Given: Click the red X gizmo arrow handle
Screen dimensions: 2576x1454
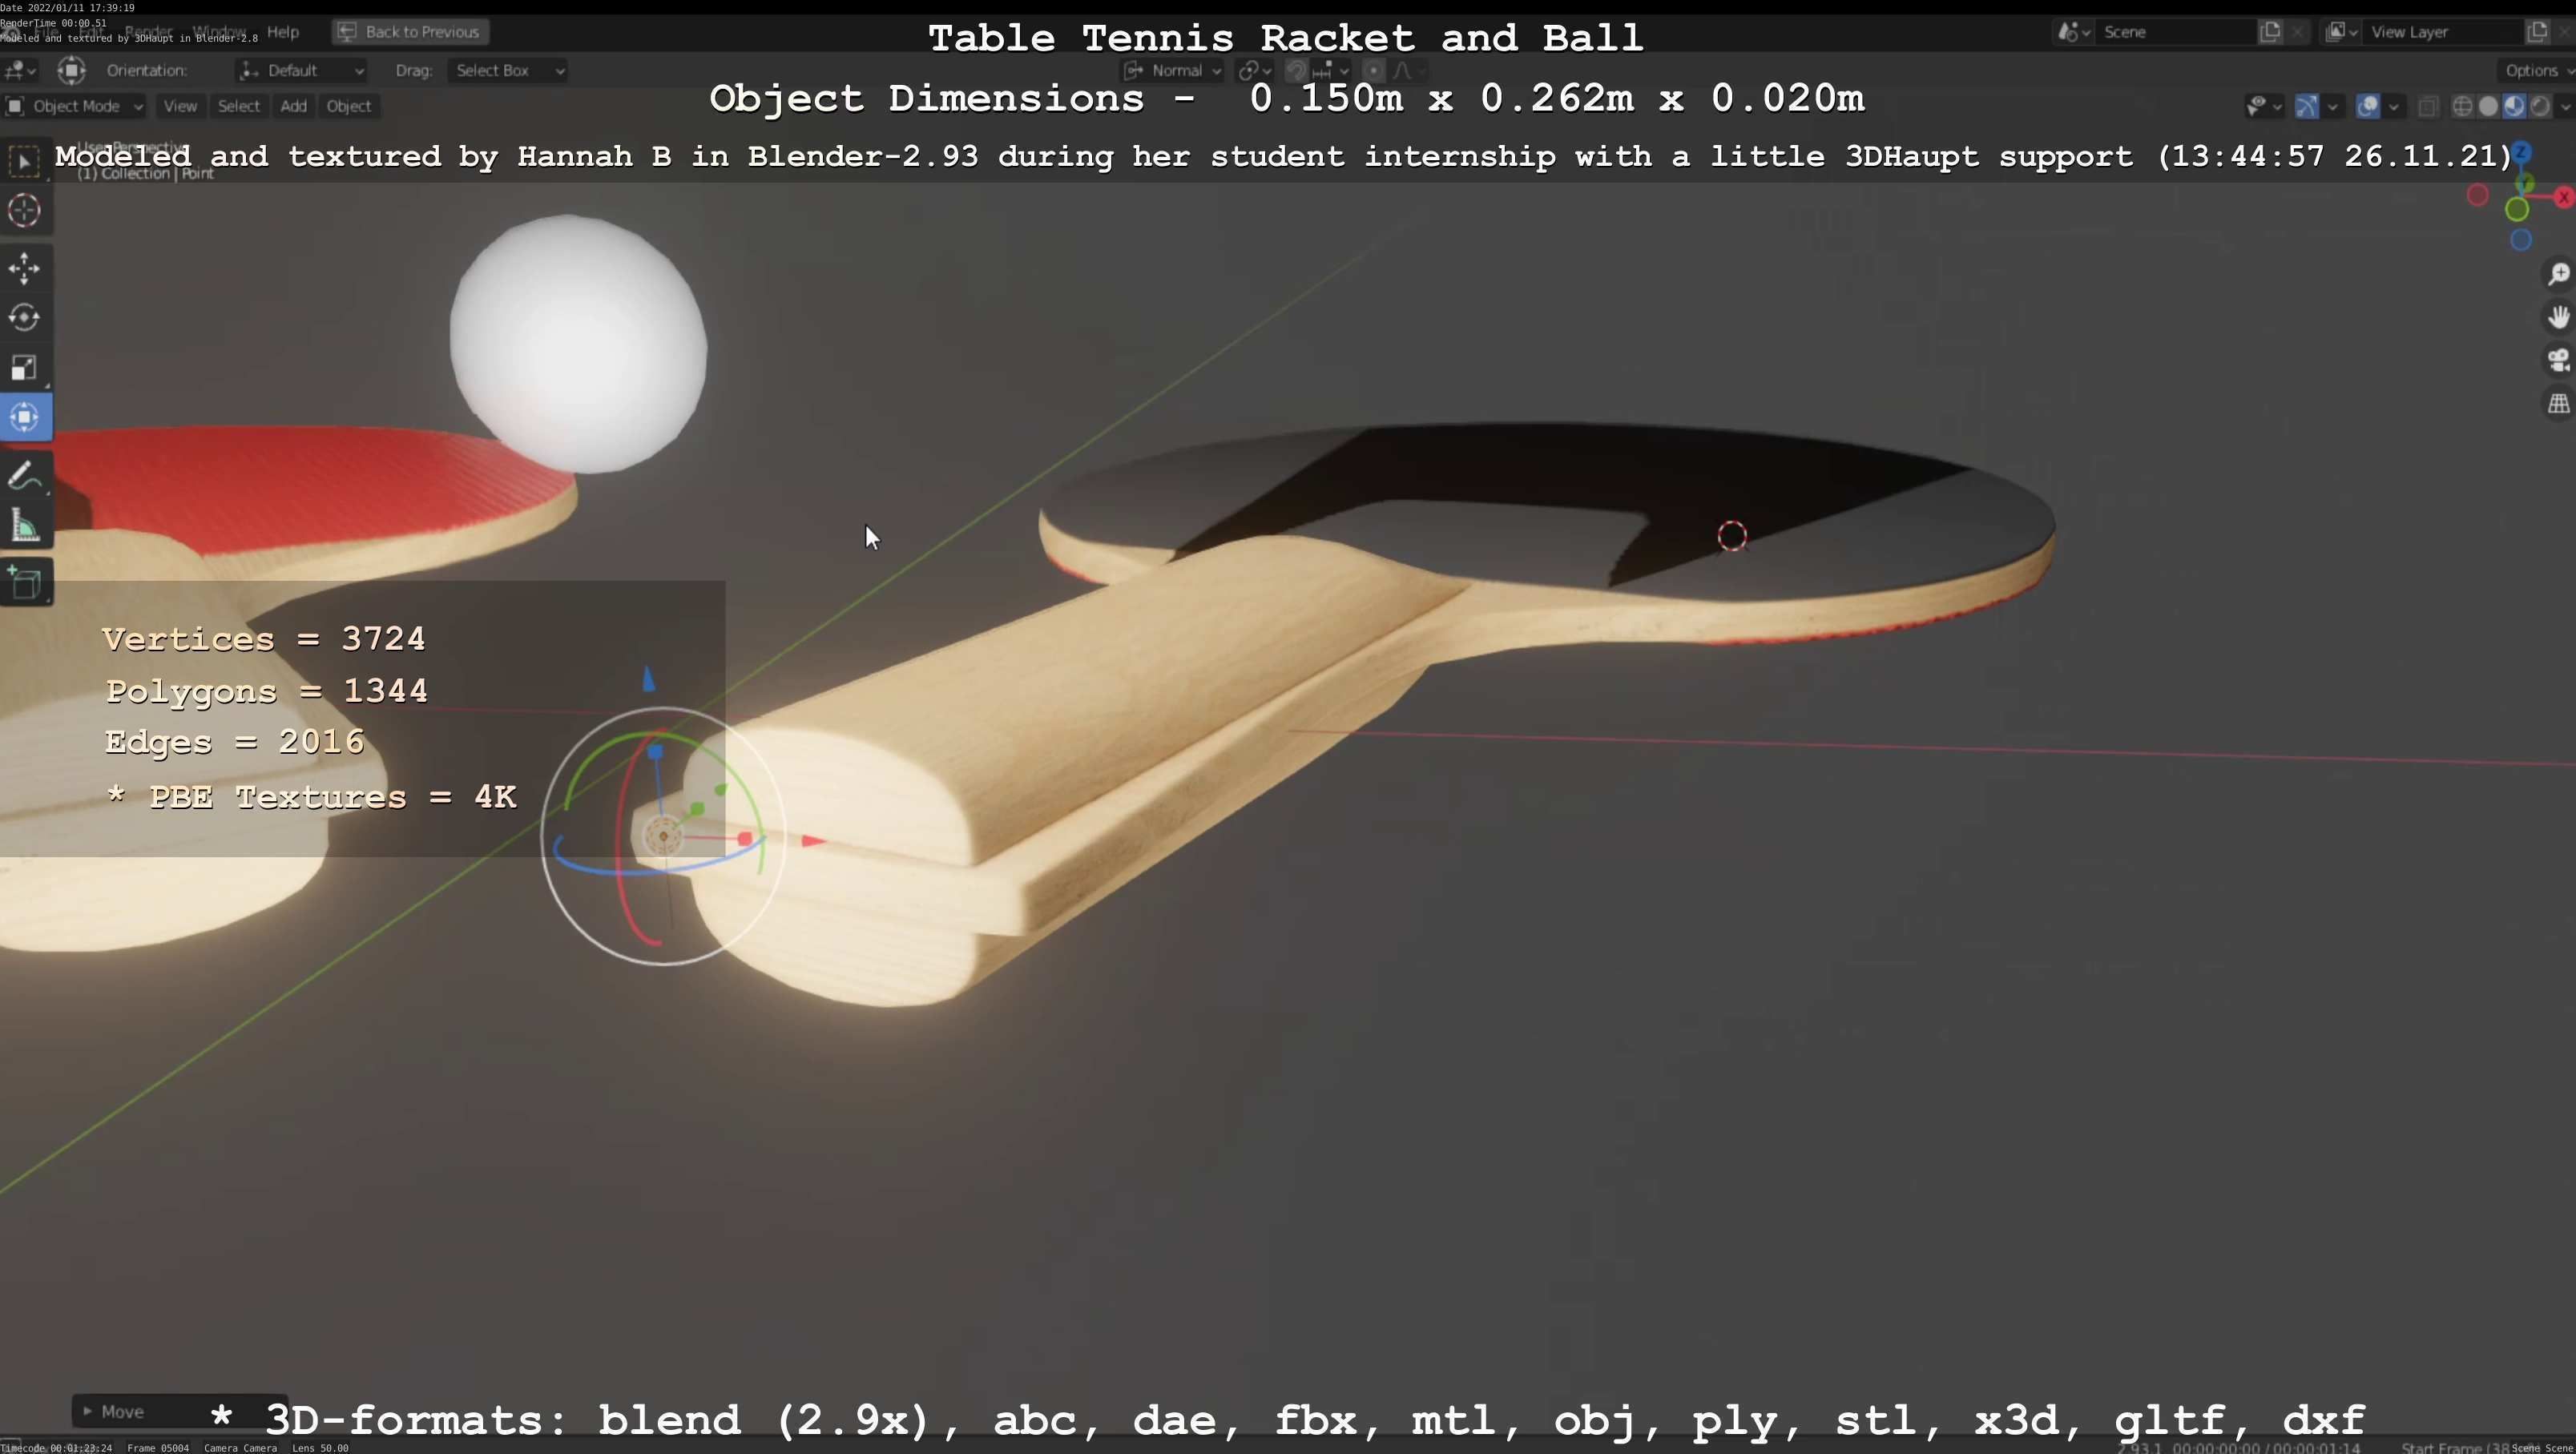Looking at the screenshot, I should 814,842.
